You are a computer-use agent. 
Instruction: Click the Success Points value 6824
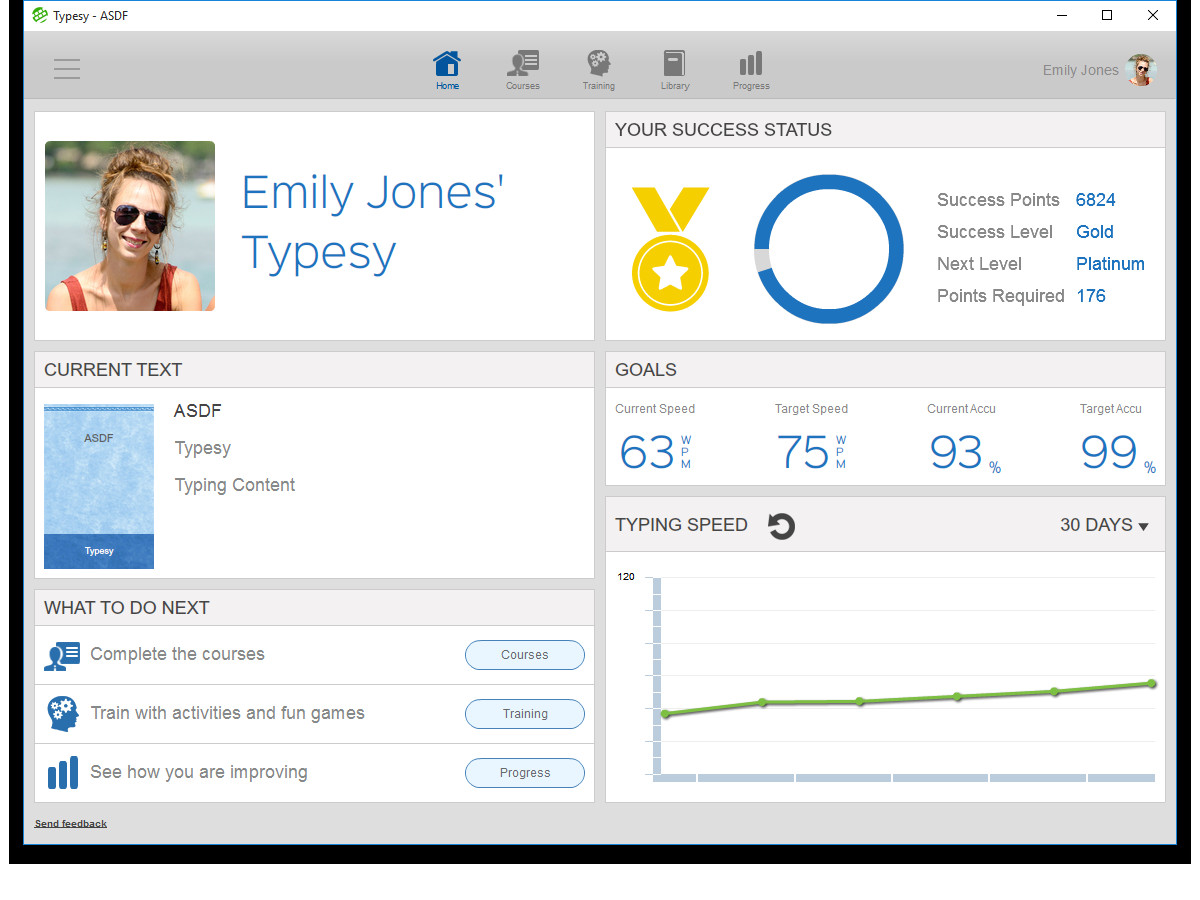coord(1096,200)
